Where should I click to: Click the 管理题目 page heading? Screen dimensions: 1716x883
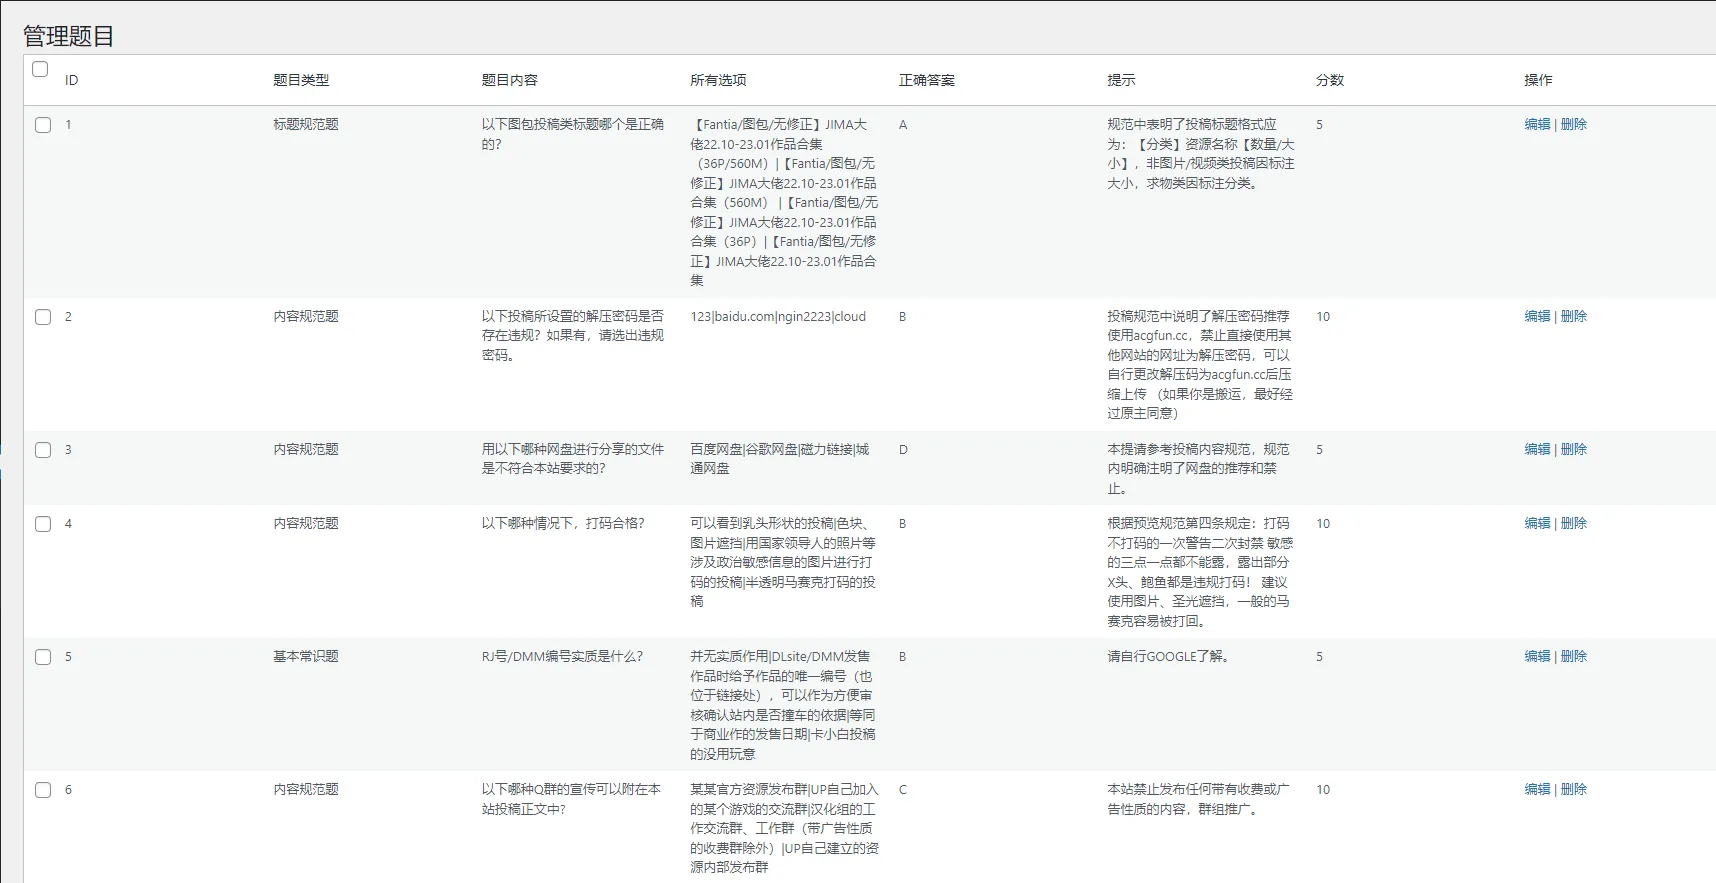pyautogui.click(x=68, y=36)
